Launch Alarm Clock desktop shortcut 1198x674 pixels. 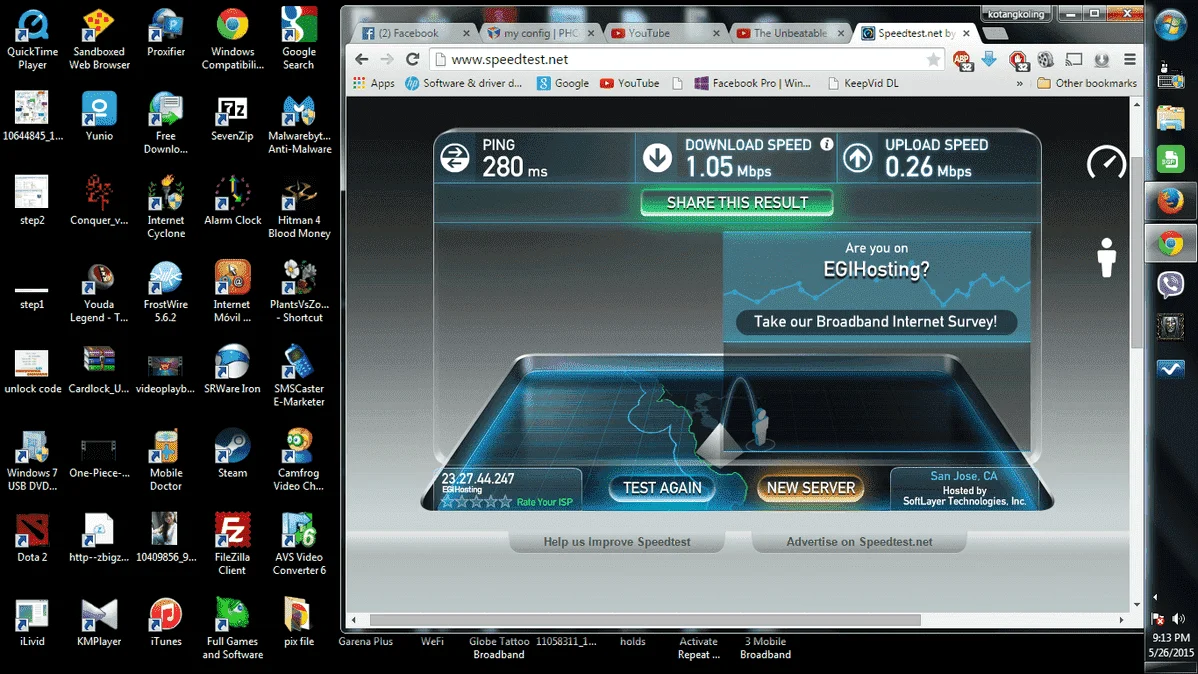point(232,201)
